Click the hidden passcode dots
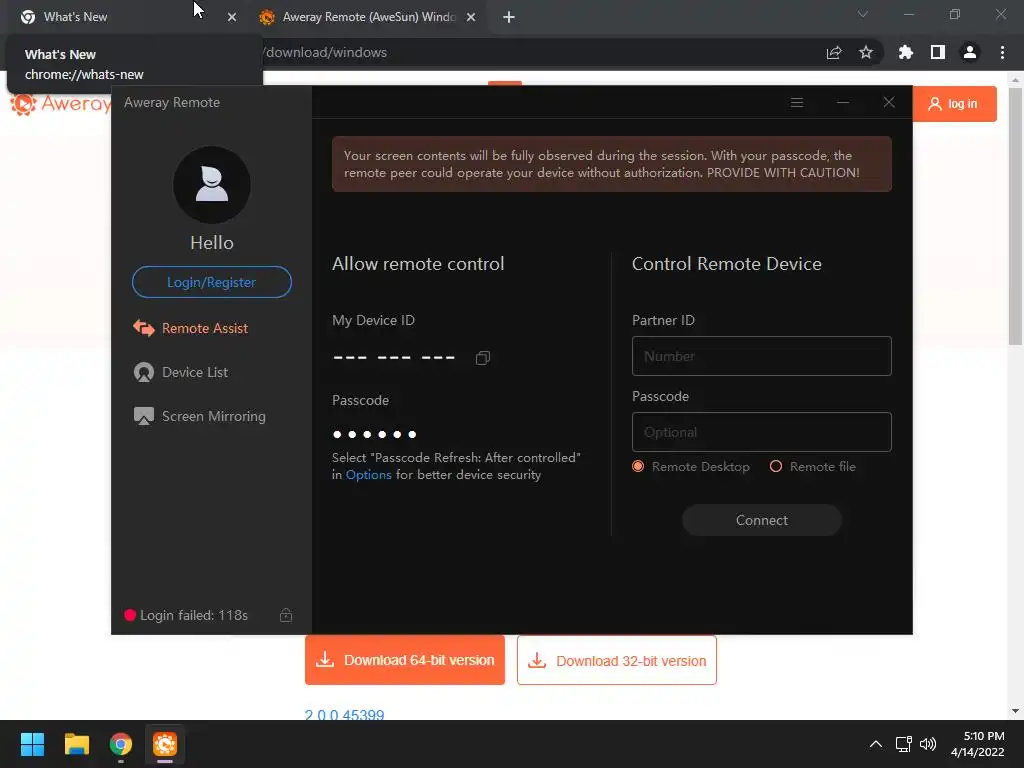The height and width of the screenshot is (768, 1024). tap(374, 434)
